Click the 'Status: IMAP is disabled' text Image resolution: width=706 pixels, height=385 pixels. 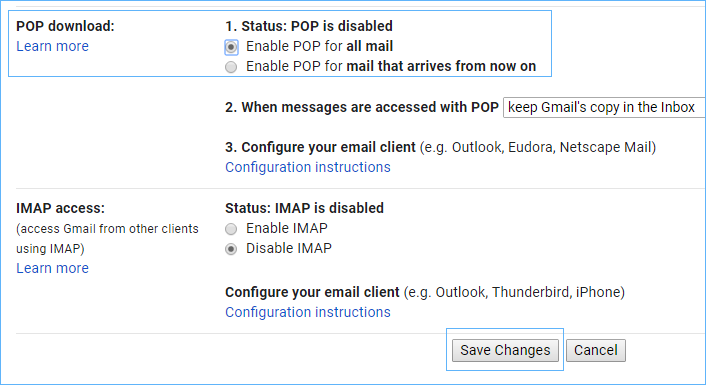click(x=304, y=208)
